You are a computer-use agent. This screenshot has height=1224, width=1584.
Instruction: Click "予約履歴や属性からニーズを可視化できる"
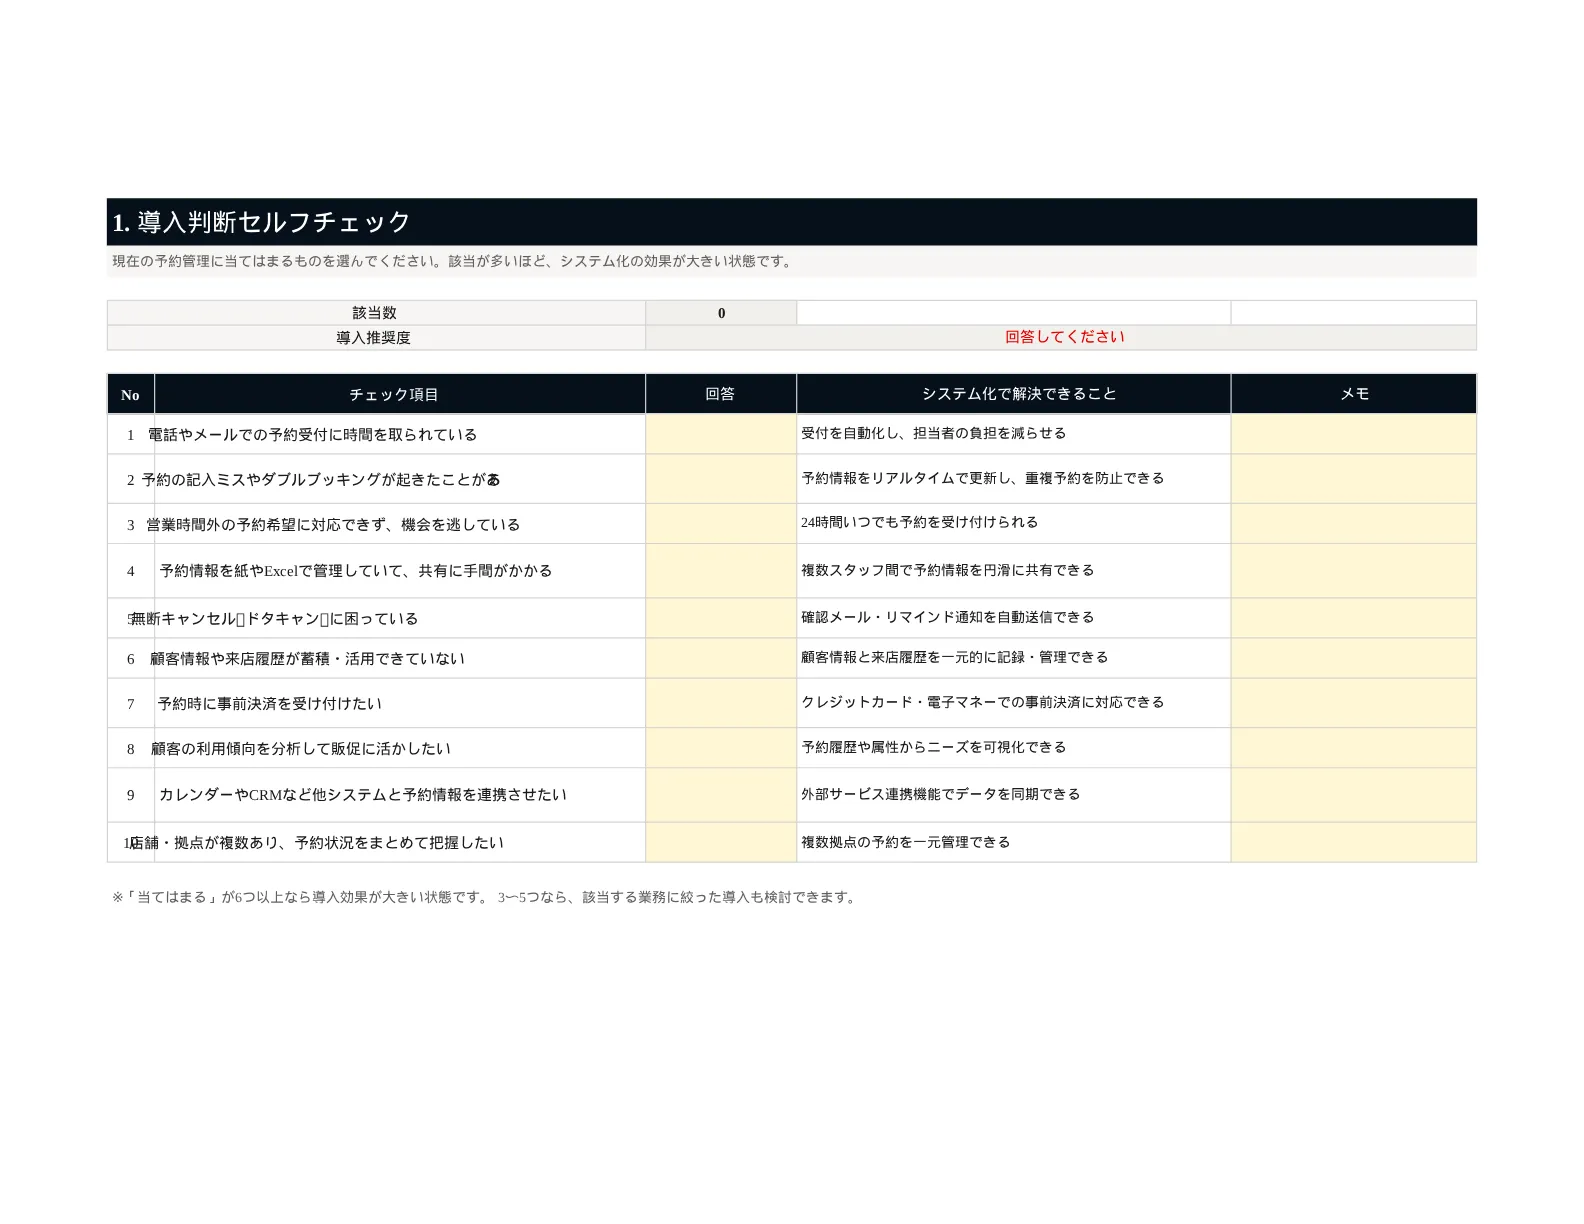[933, 747]
